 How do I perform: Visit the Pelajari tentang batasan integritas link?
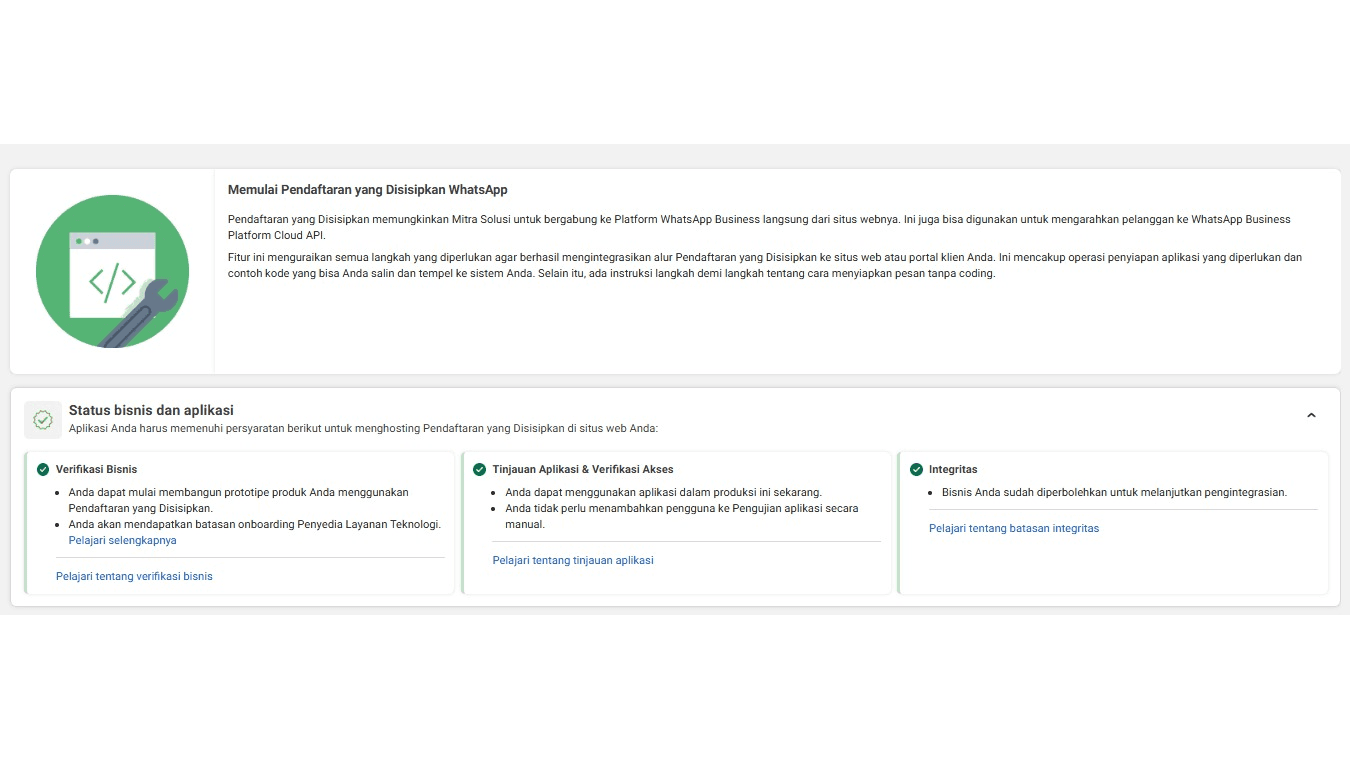pos(1013,528)
